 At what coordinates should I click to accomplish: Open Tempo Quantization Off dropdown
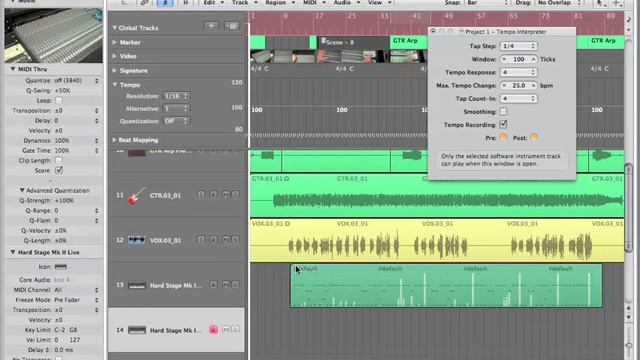pos(176,121)
